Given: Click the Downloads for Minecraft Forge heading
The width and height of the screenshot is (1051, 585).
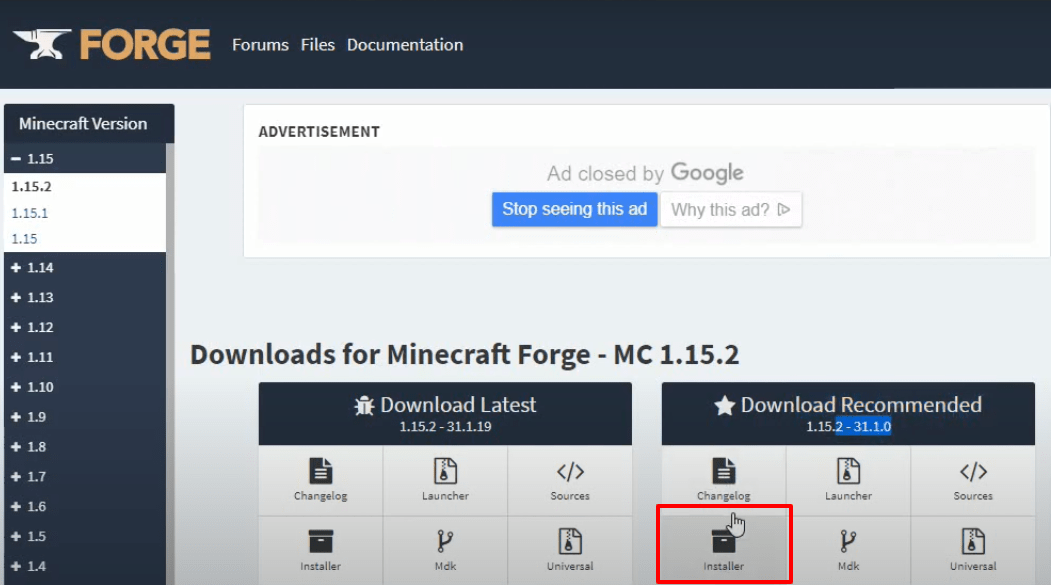Looking at the screenshot, I should (465, 354).
